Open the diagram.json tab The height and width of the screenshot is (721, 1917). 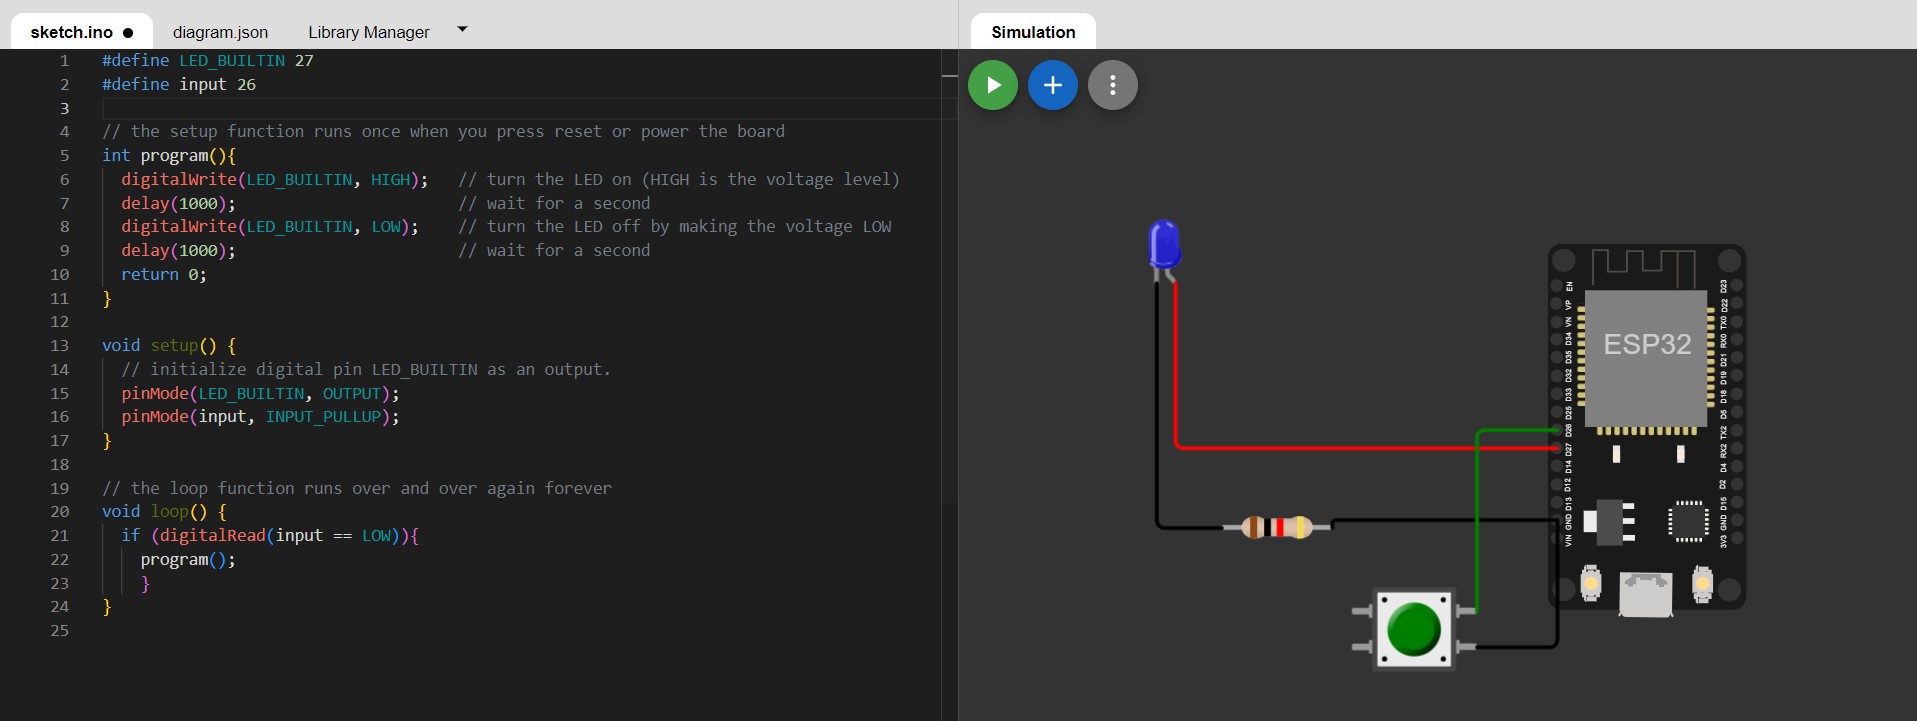click(220, 32)
